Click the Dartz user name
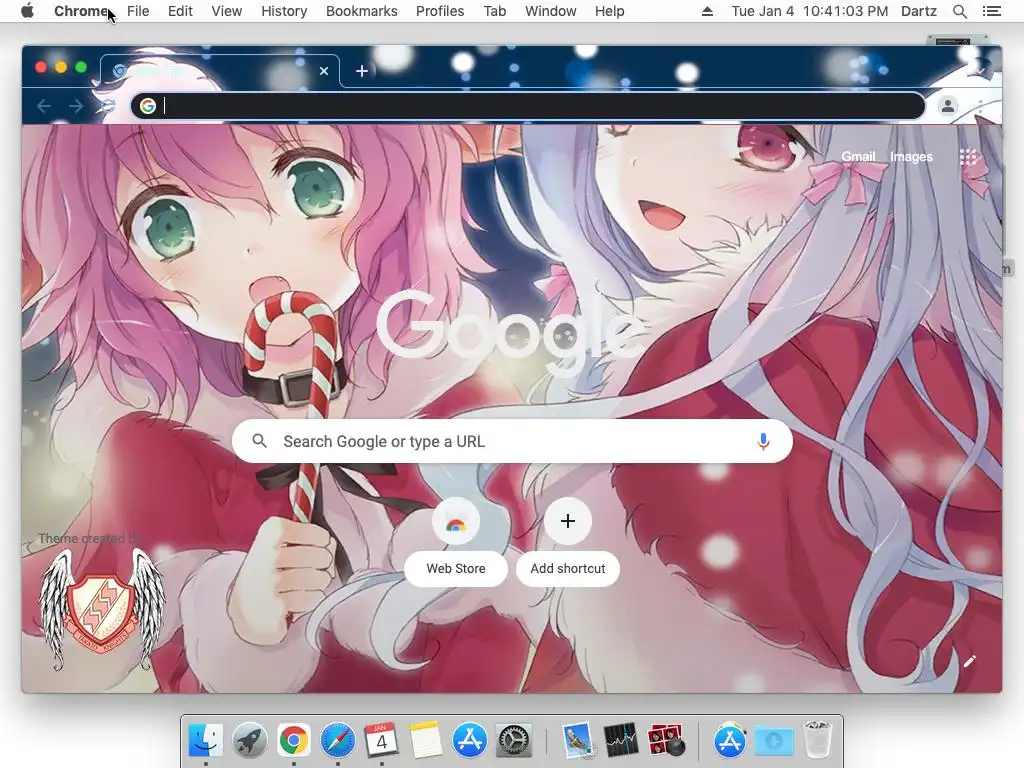This screenshot has height=768, width=1024. (919, 11)
